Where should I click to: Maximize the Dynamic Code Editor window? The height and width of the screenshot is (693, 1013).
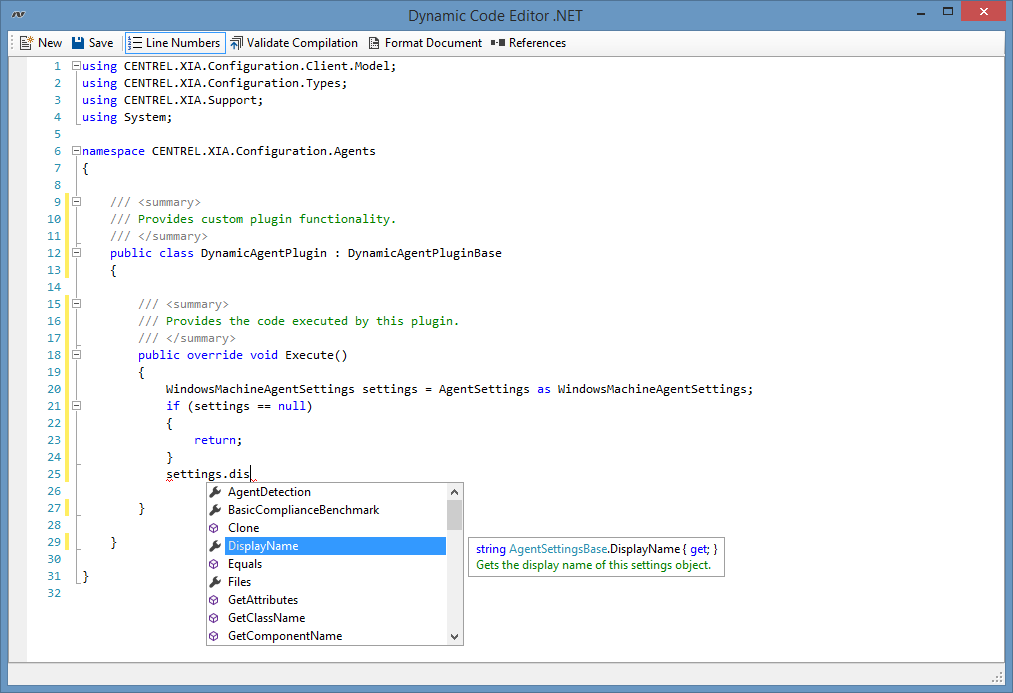(x=948, y=12)
